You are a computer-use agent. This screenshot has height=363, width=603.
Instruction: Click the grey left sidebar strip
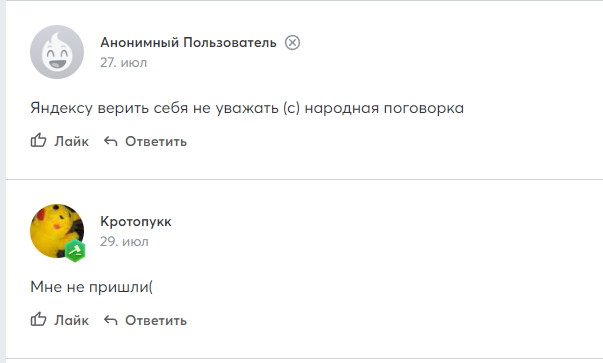pyautogui.click(x=3, y=182)
